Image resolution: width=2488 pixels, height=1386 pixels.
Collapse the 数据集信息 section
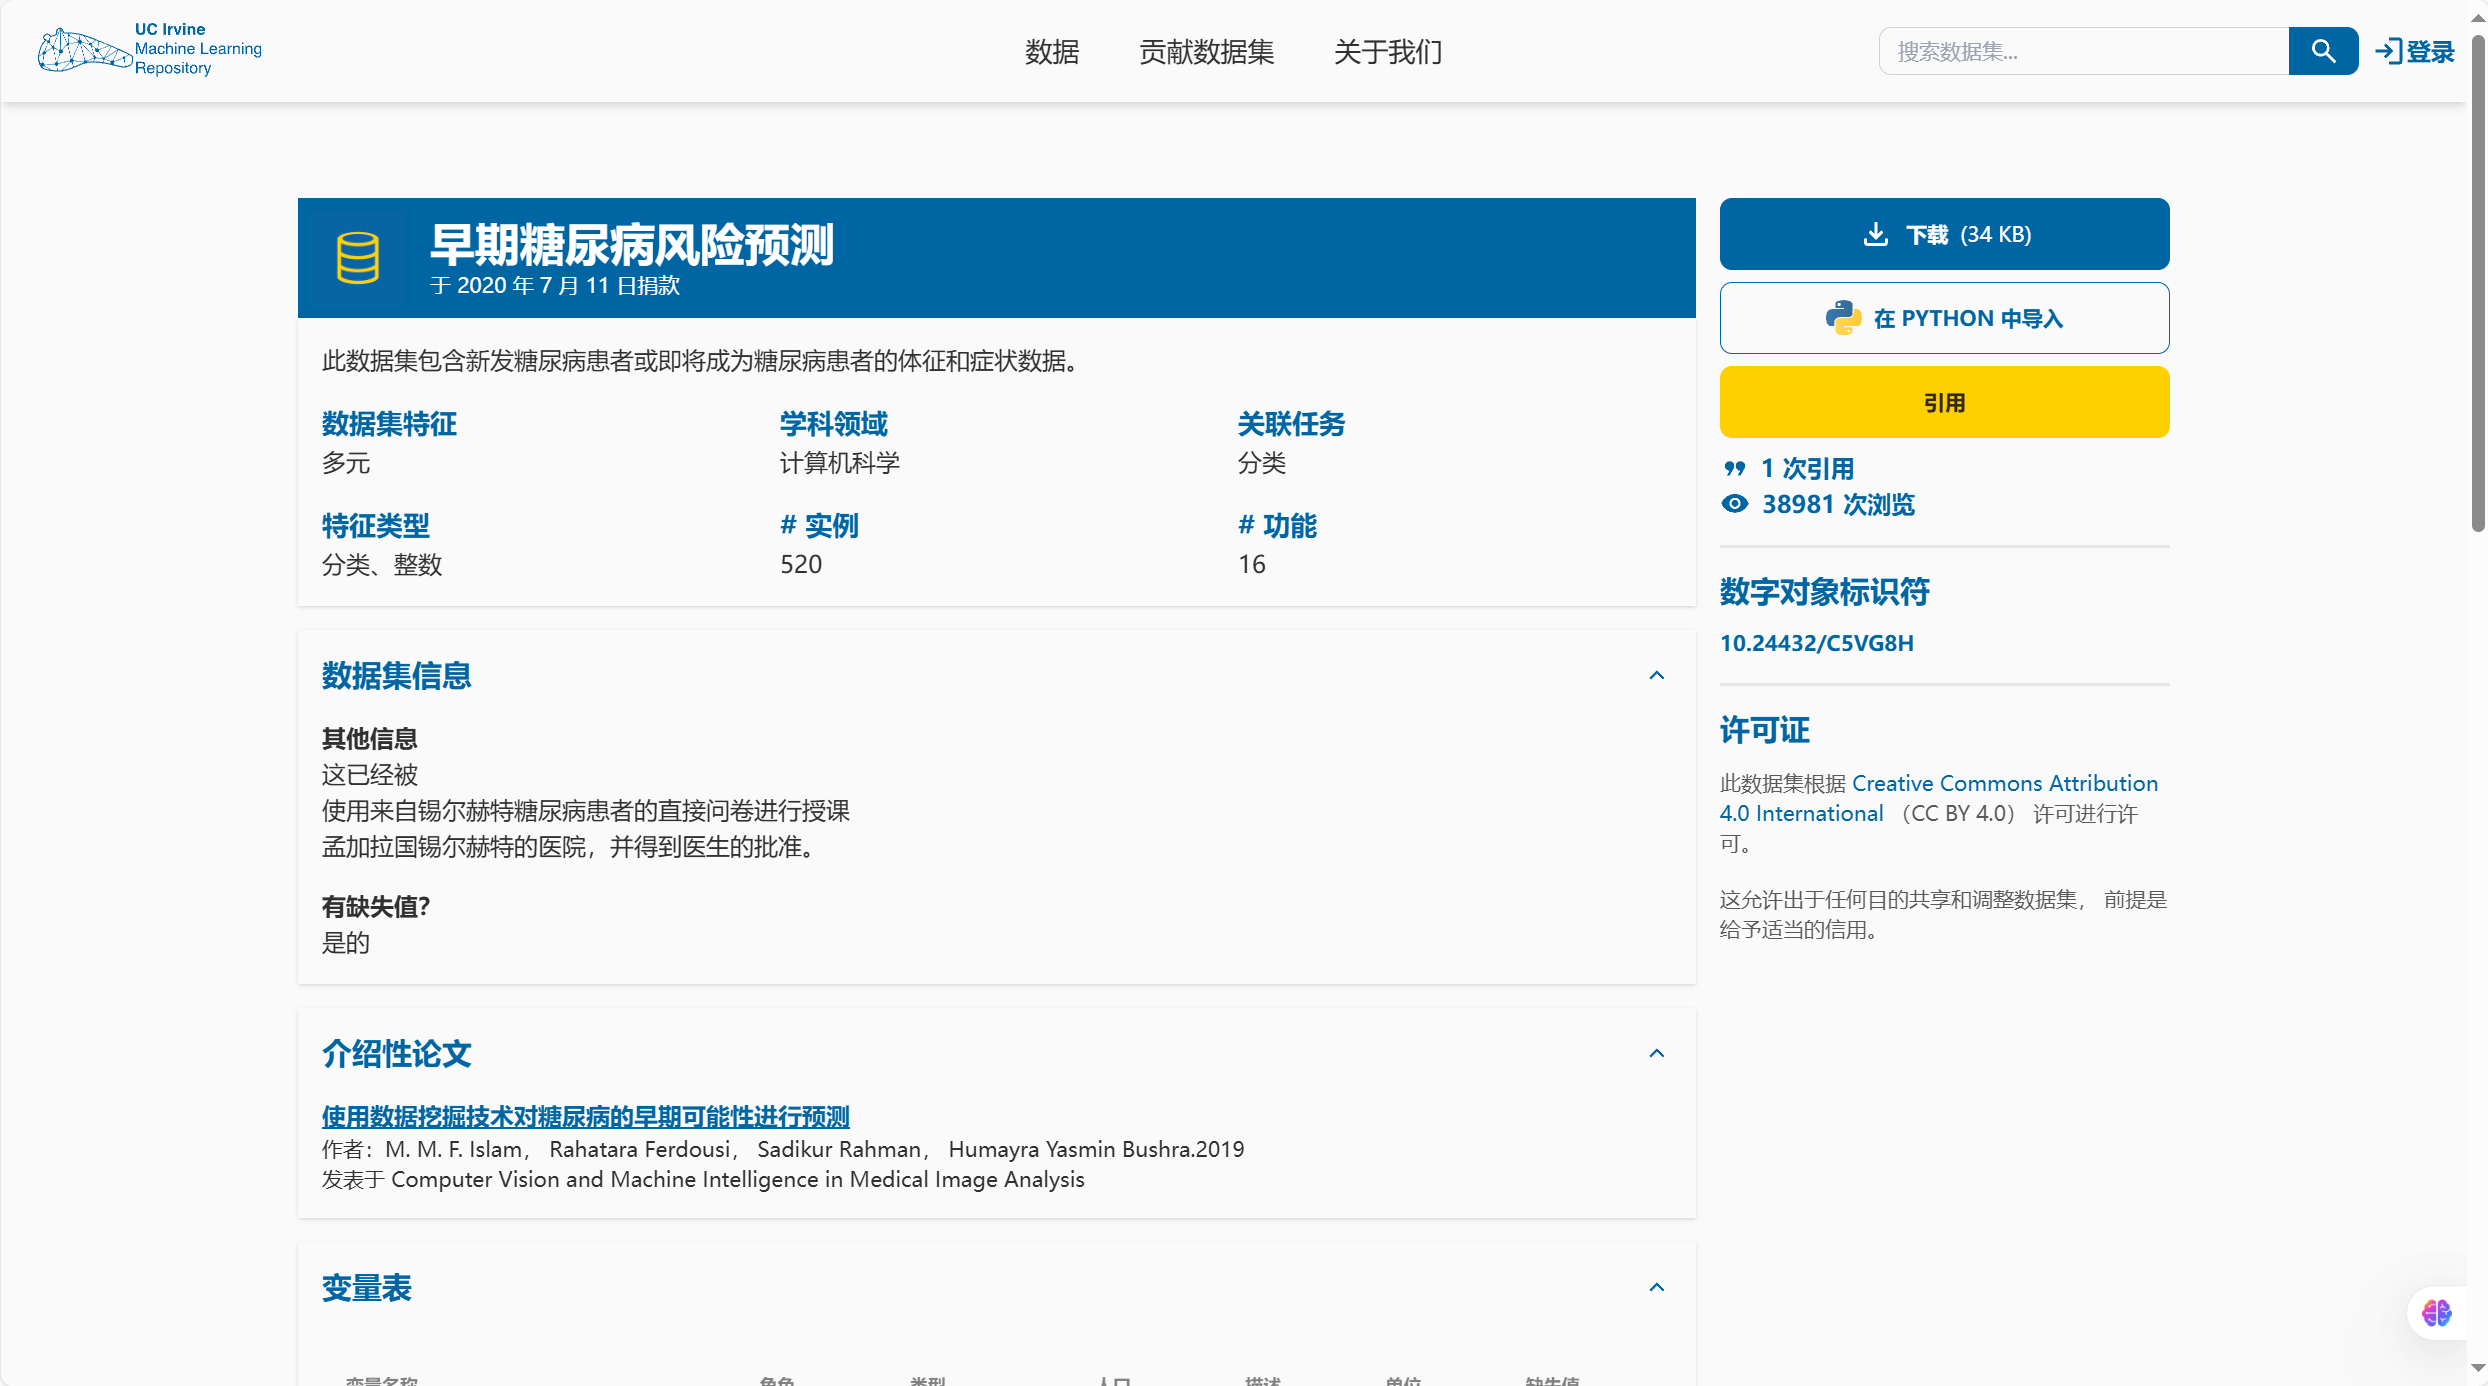pyautogui.click(x=1656, y=676)
